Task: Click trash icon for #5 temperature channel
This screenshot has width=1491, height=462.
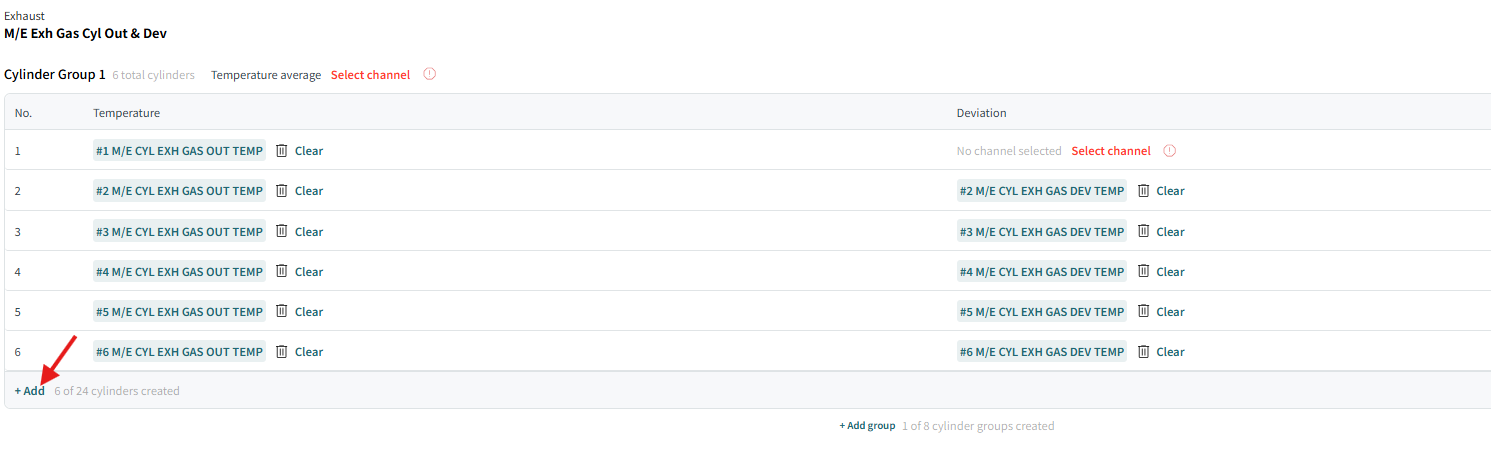Action: tap(281, 311)
